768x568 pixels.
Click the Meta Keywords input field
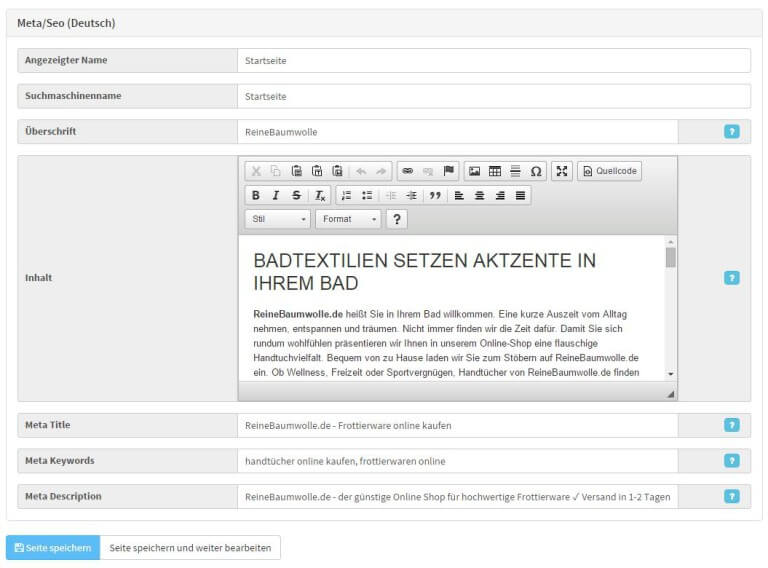457,461
